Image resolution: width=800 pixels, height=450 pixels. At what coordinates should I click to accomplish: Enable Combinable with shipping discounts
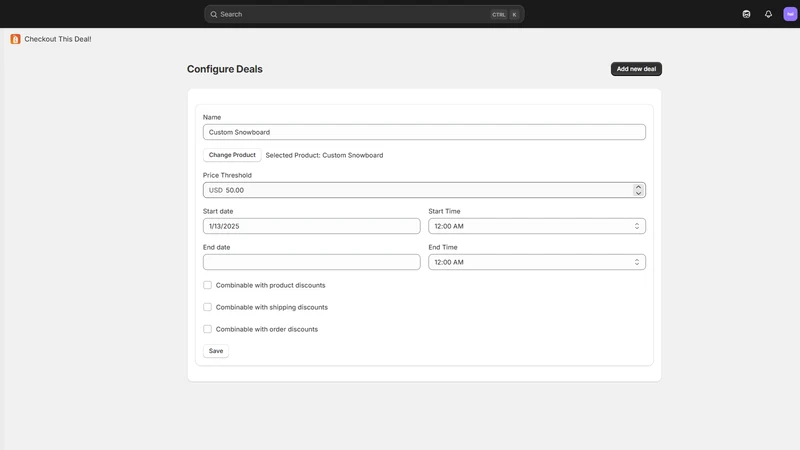coord(208,307)
